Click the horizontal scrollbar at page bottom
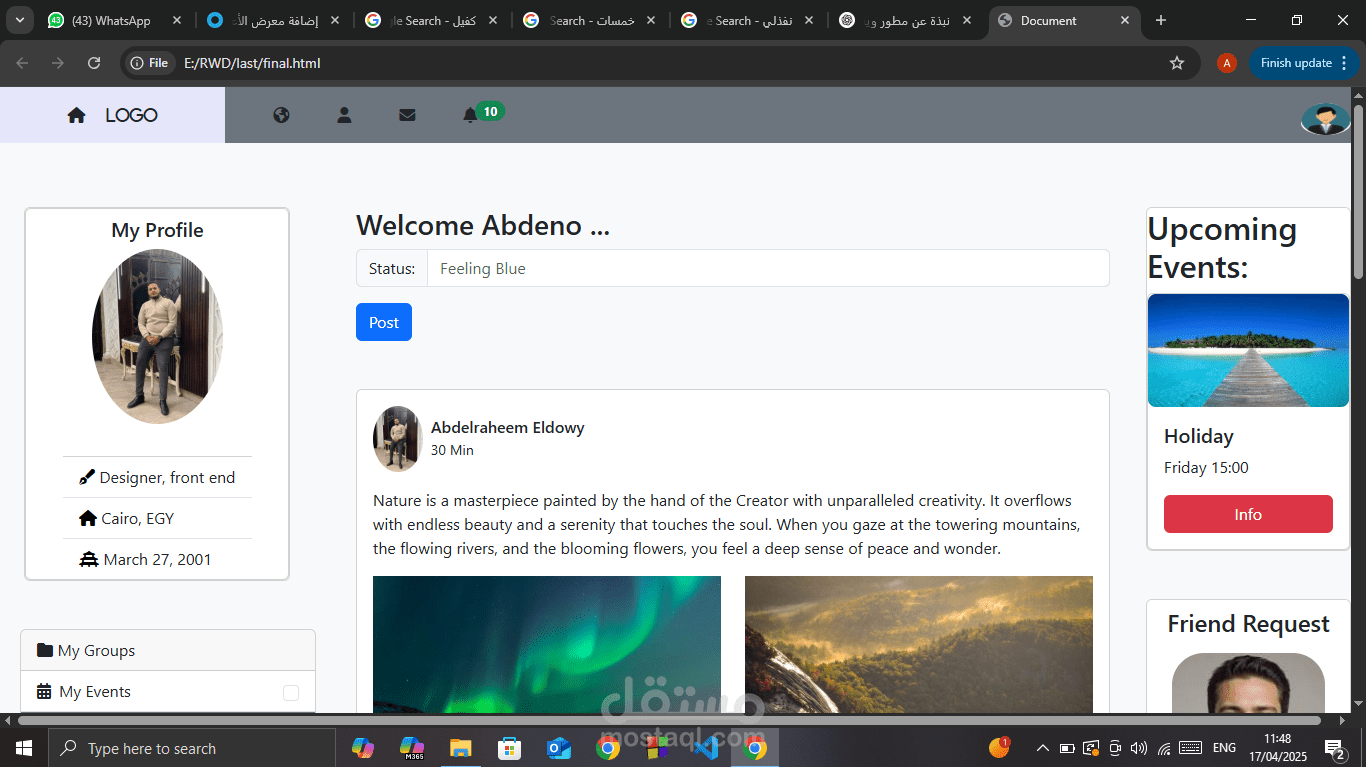The width and height of the screenshot is (1366, 767). [670, 720]
